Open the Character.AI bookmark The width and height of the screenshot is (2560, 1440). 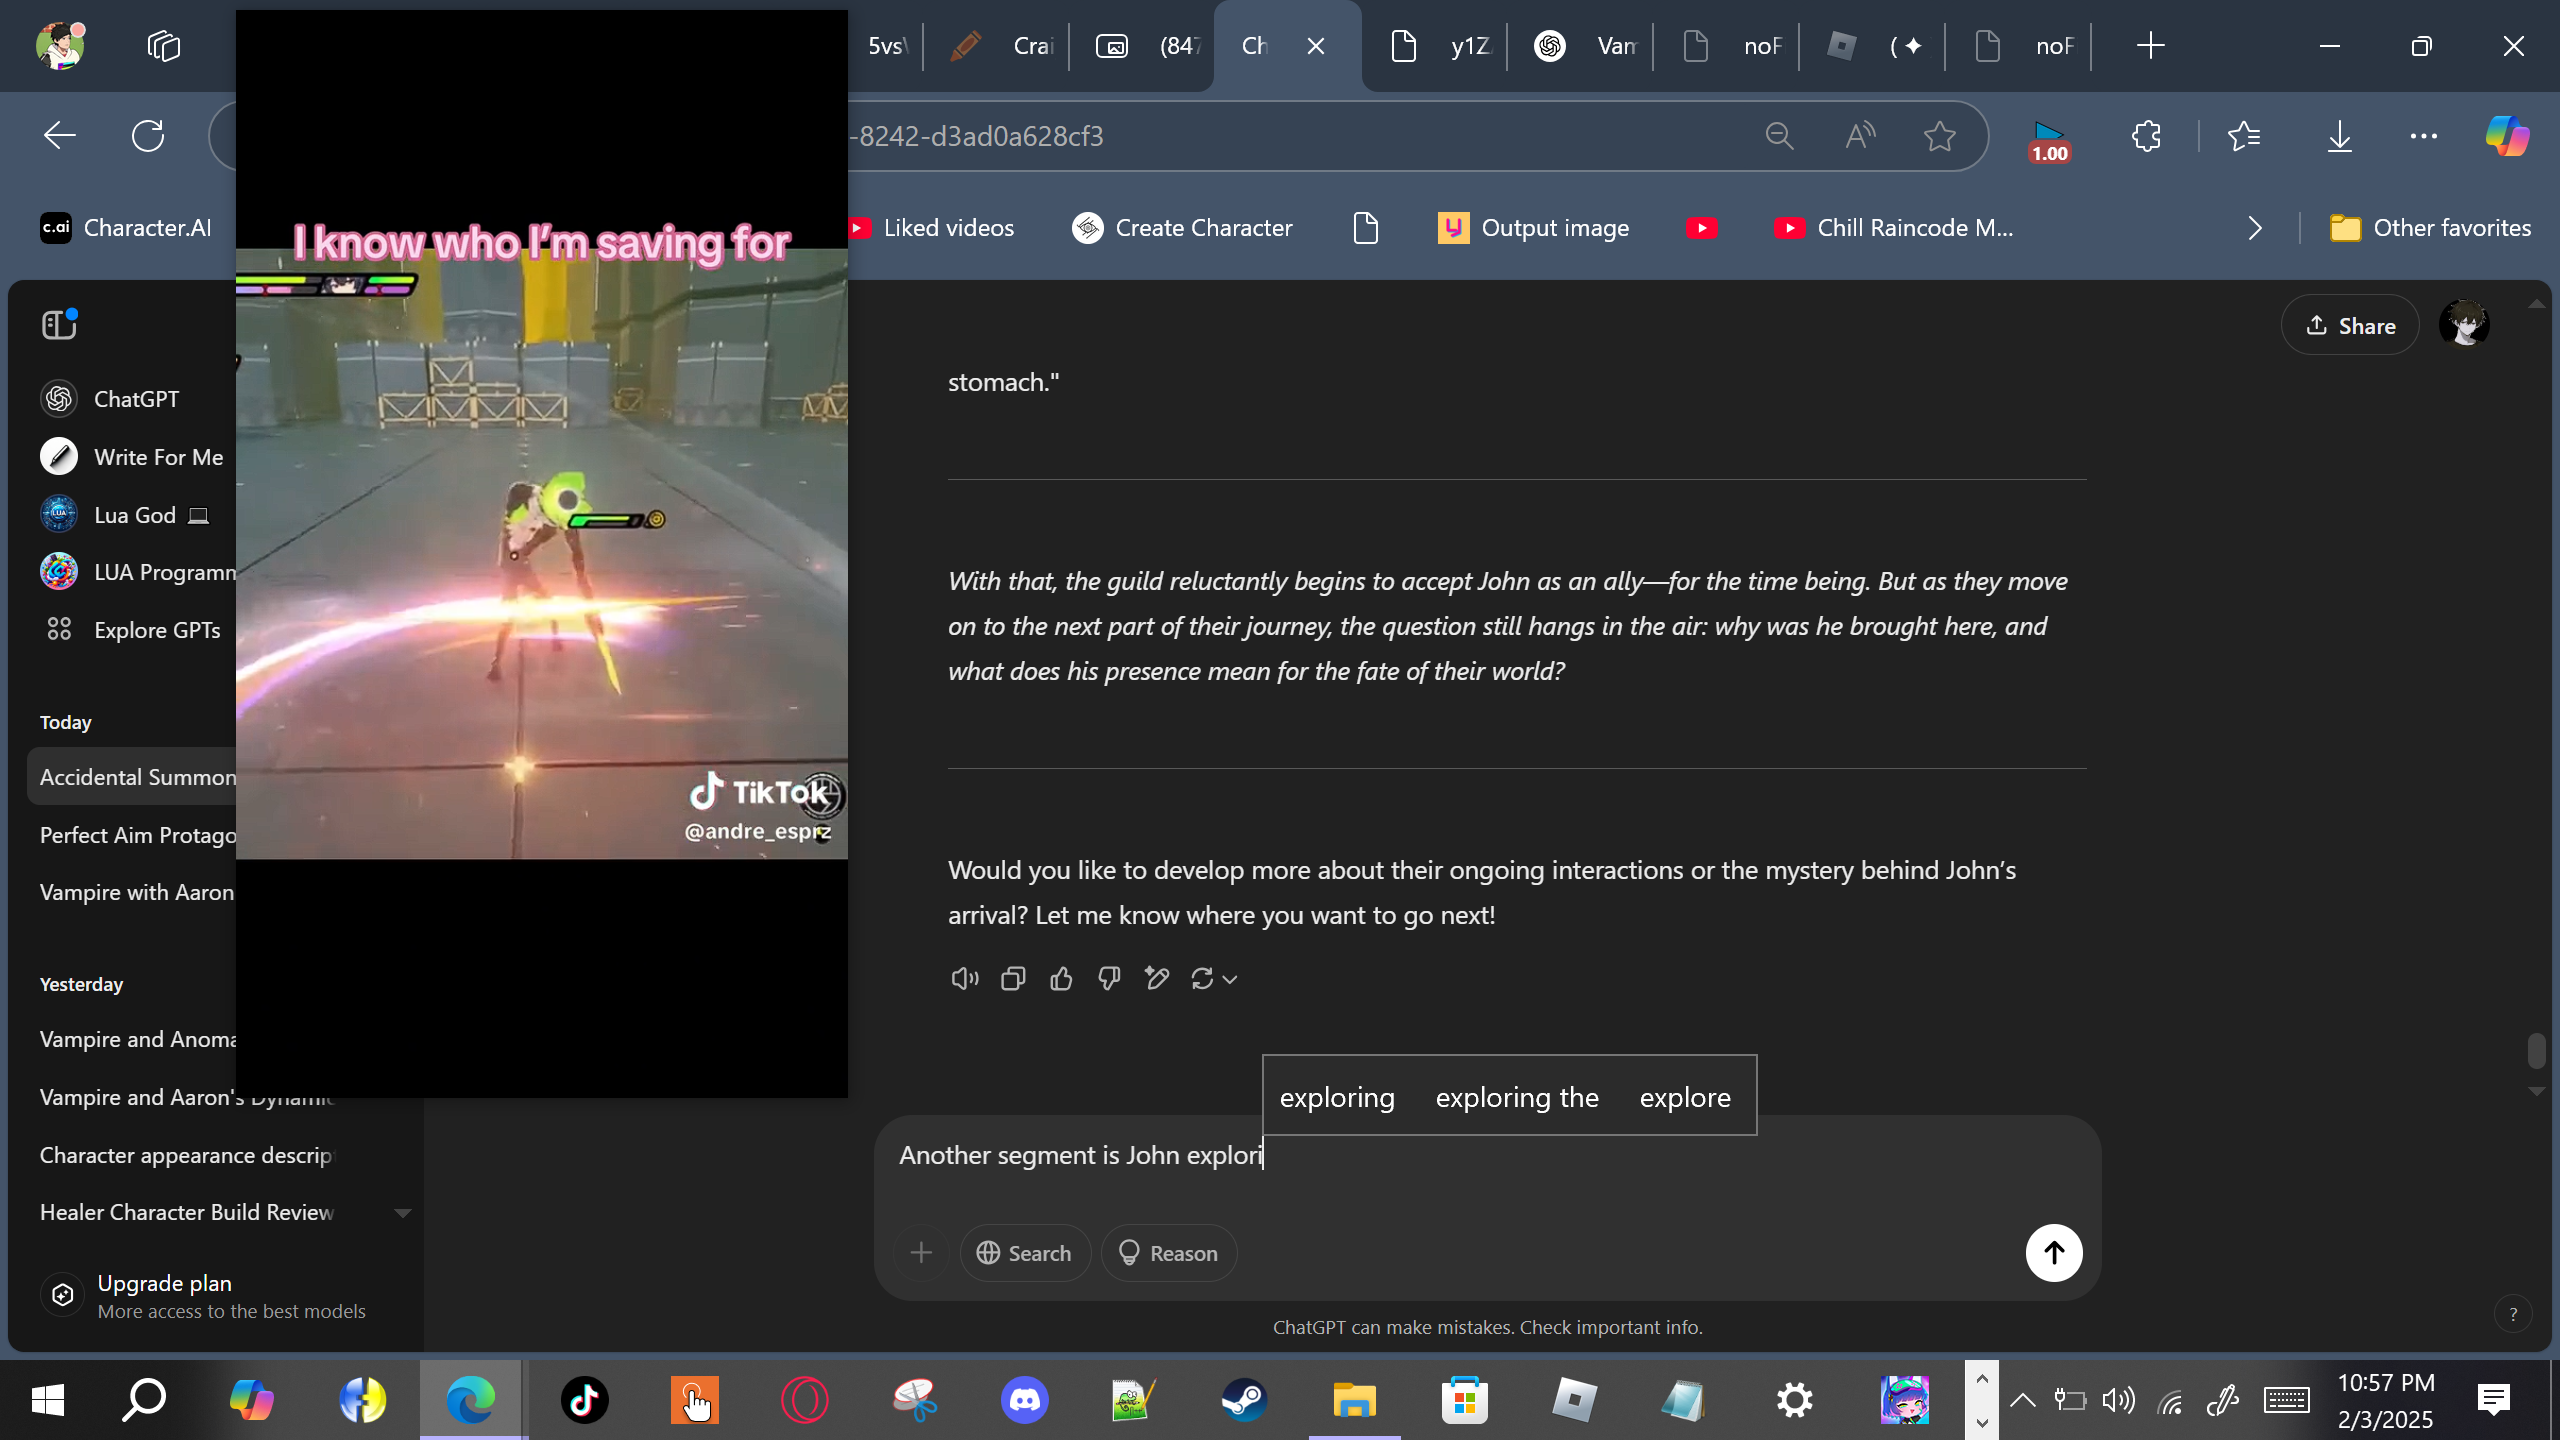point(126,228)
